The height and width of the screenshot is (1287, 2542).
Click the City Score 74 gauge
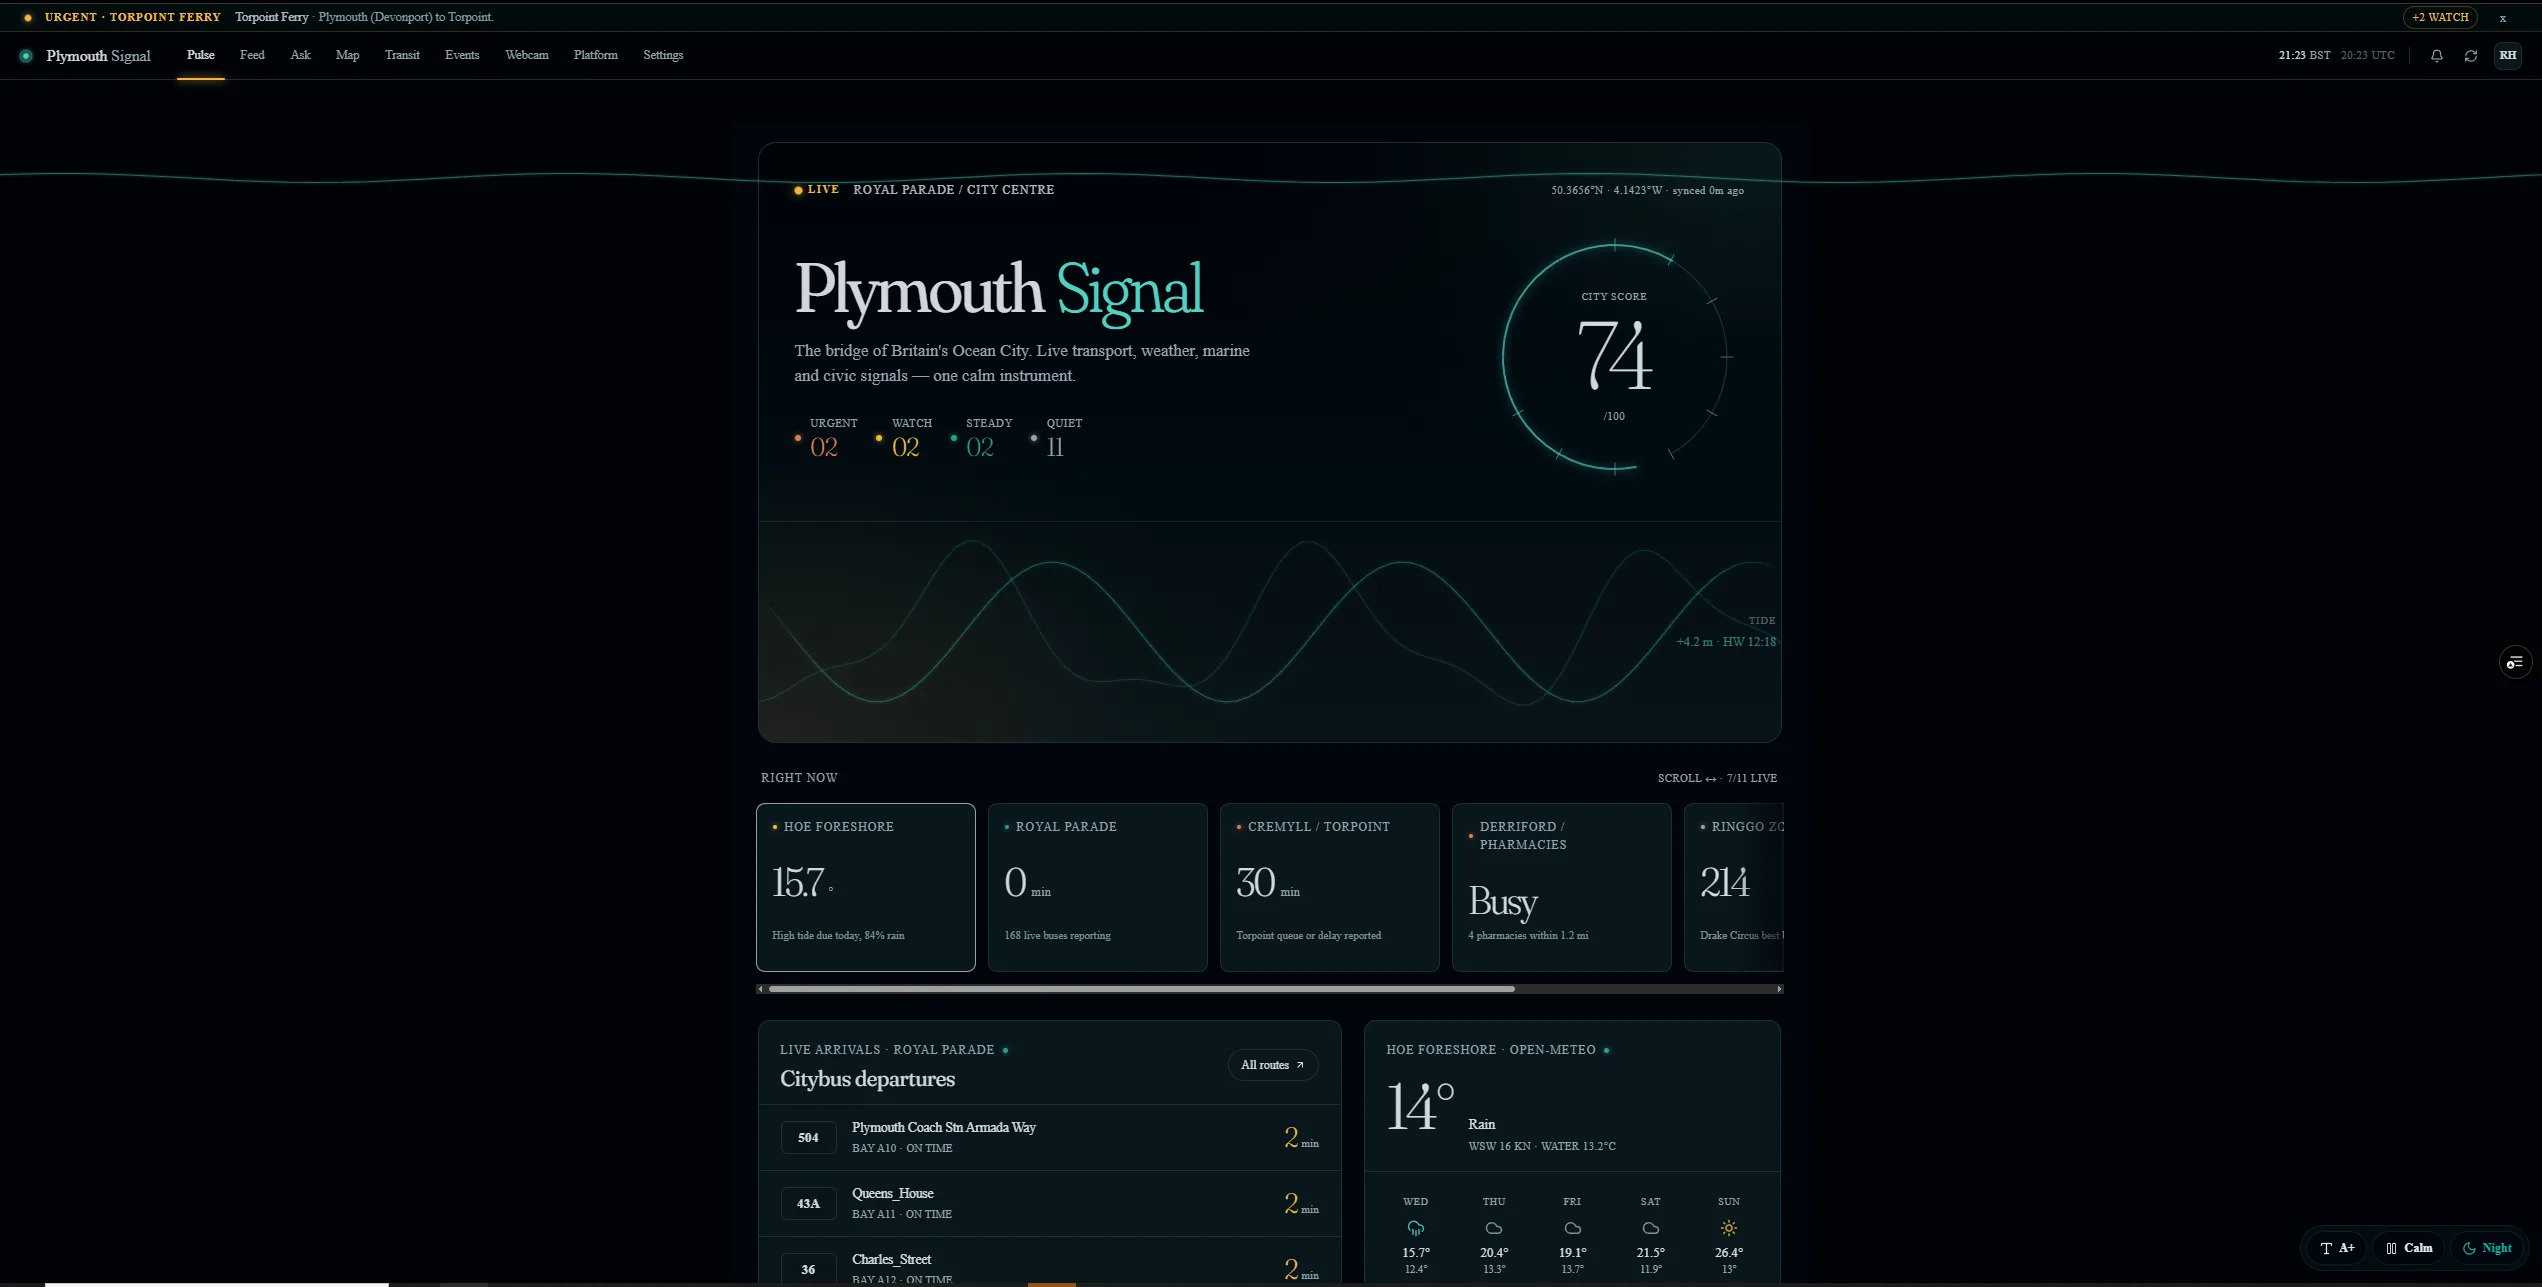(1614, 357)
